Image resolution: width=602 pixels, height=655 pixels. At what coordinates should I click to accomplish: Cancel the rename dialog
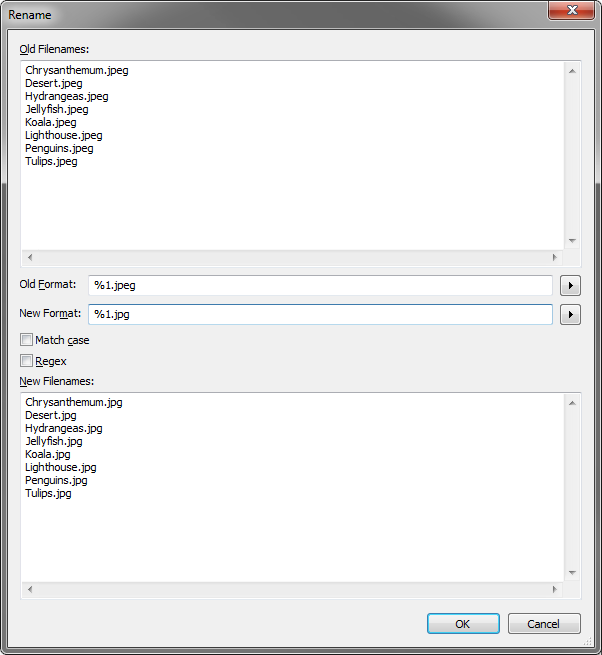(x=544, y=624)
